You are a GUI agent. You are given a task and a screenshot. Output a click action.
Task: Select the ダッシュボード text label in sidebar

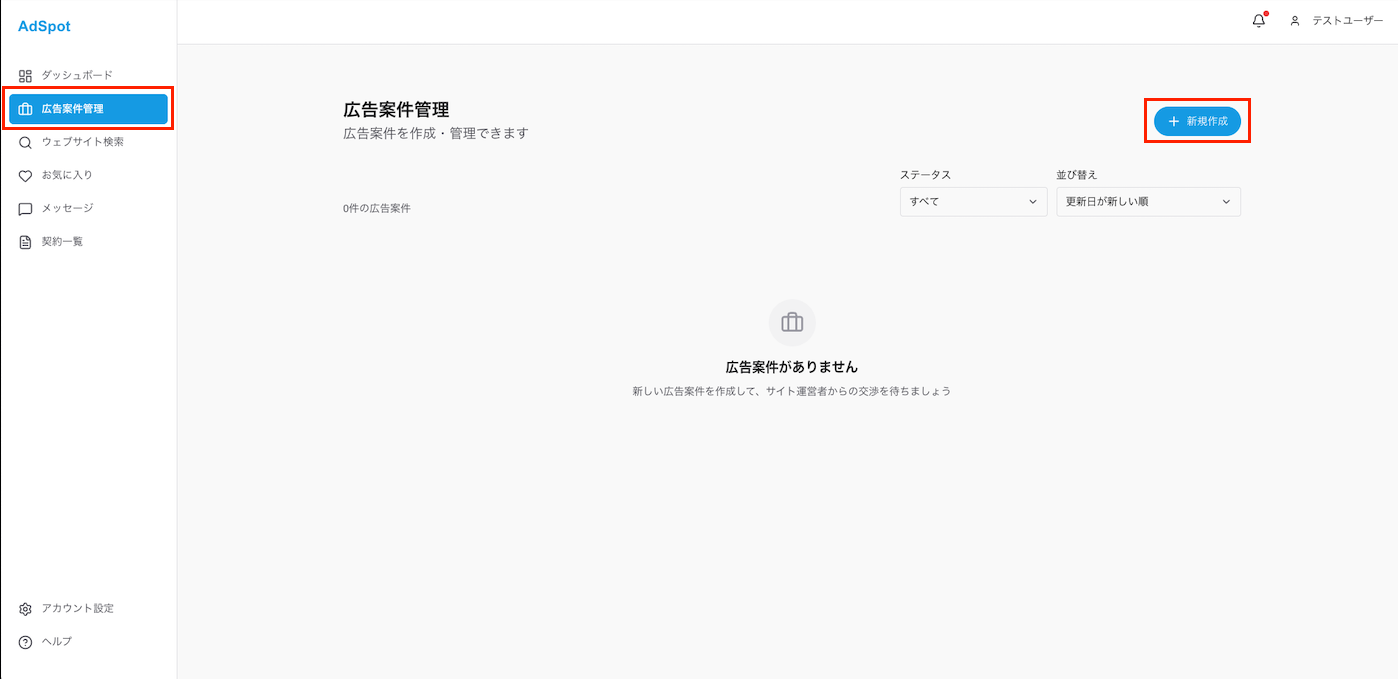pyautogui.click(x=77, y=76)
